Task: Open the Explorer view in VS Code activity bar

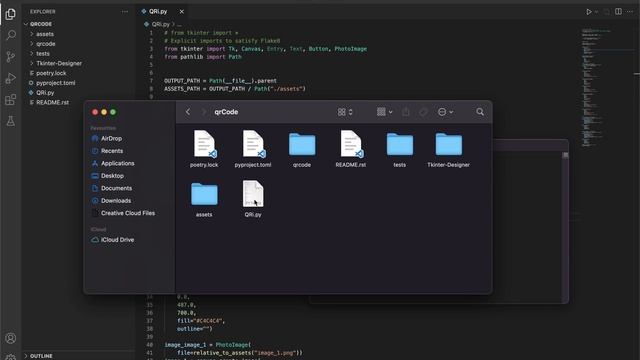Action: (x=11, y=14)
